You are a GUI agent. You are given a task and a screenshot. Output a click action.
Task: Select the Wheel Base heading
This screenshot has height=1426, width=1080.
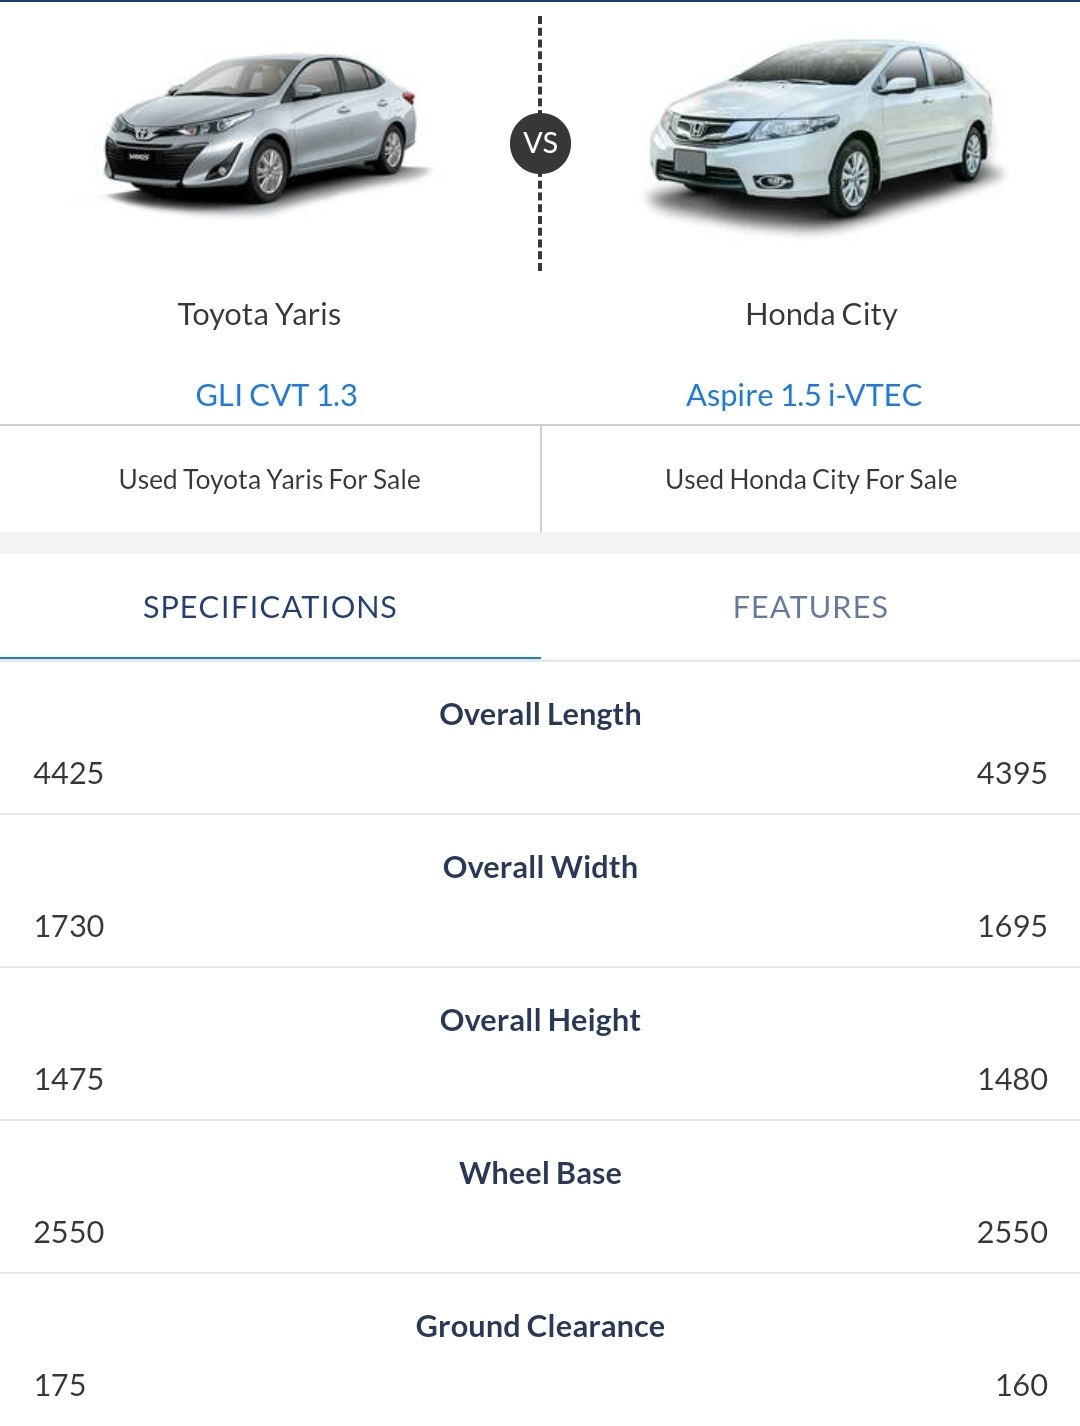point(540,1173)
